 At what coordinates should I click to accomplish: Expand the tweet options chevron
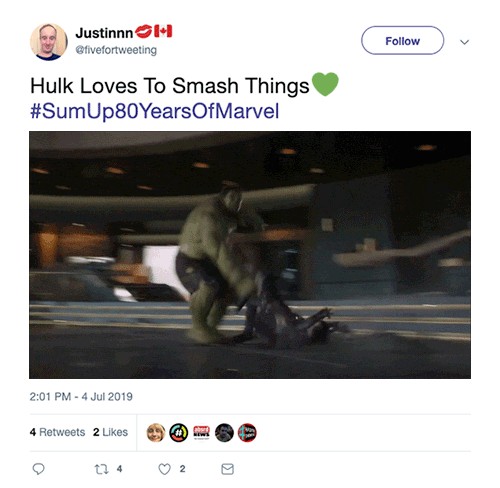(x=465, y=42)
